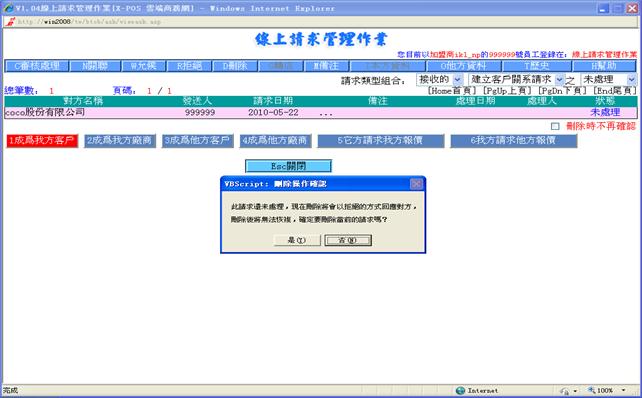
Task: Select the 1成爲我方客戶 tab
Action: 42,140
